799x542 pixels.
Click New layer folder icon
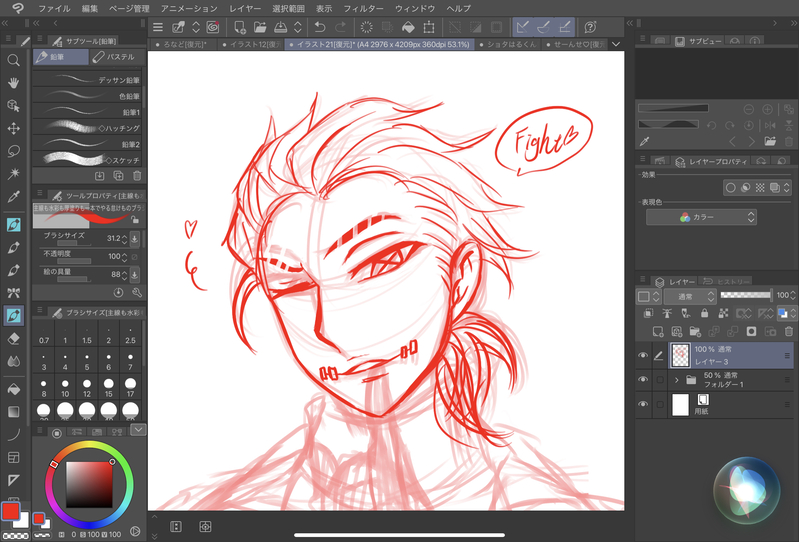point(695,332)
